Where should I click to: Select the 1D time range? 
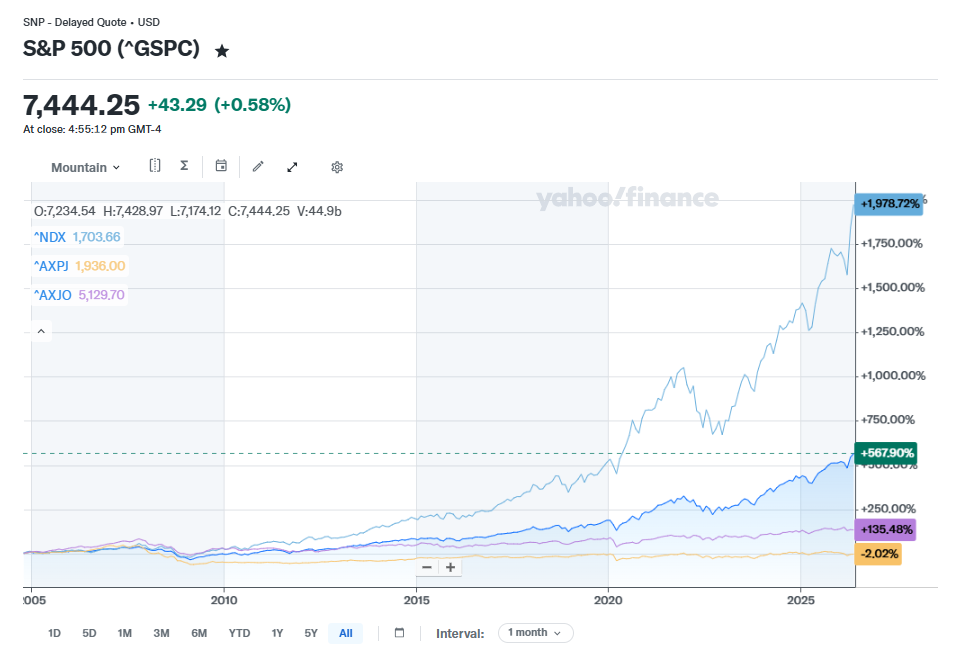[x=54, y=633]
